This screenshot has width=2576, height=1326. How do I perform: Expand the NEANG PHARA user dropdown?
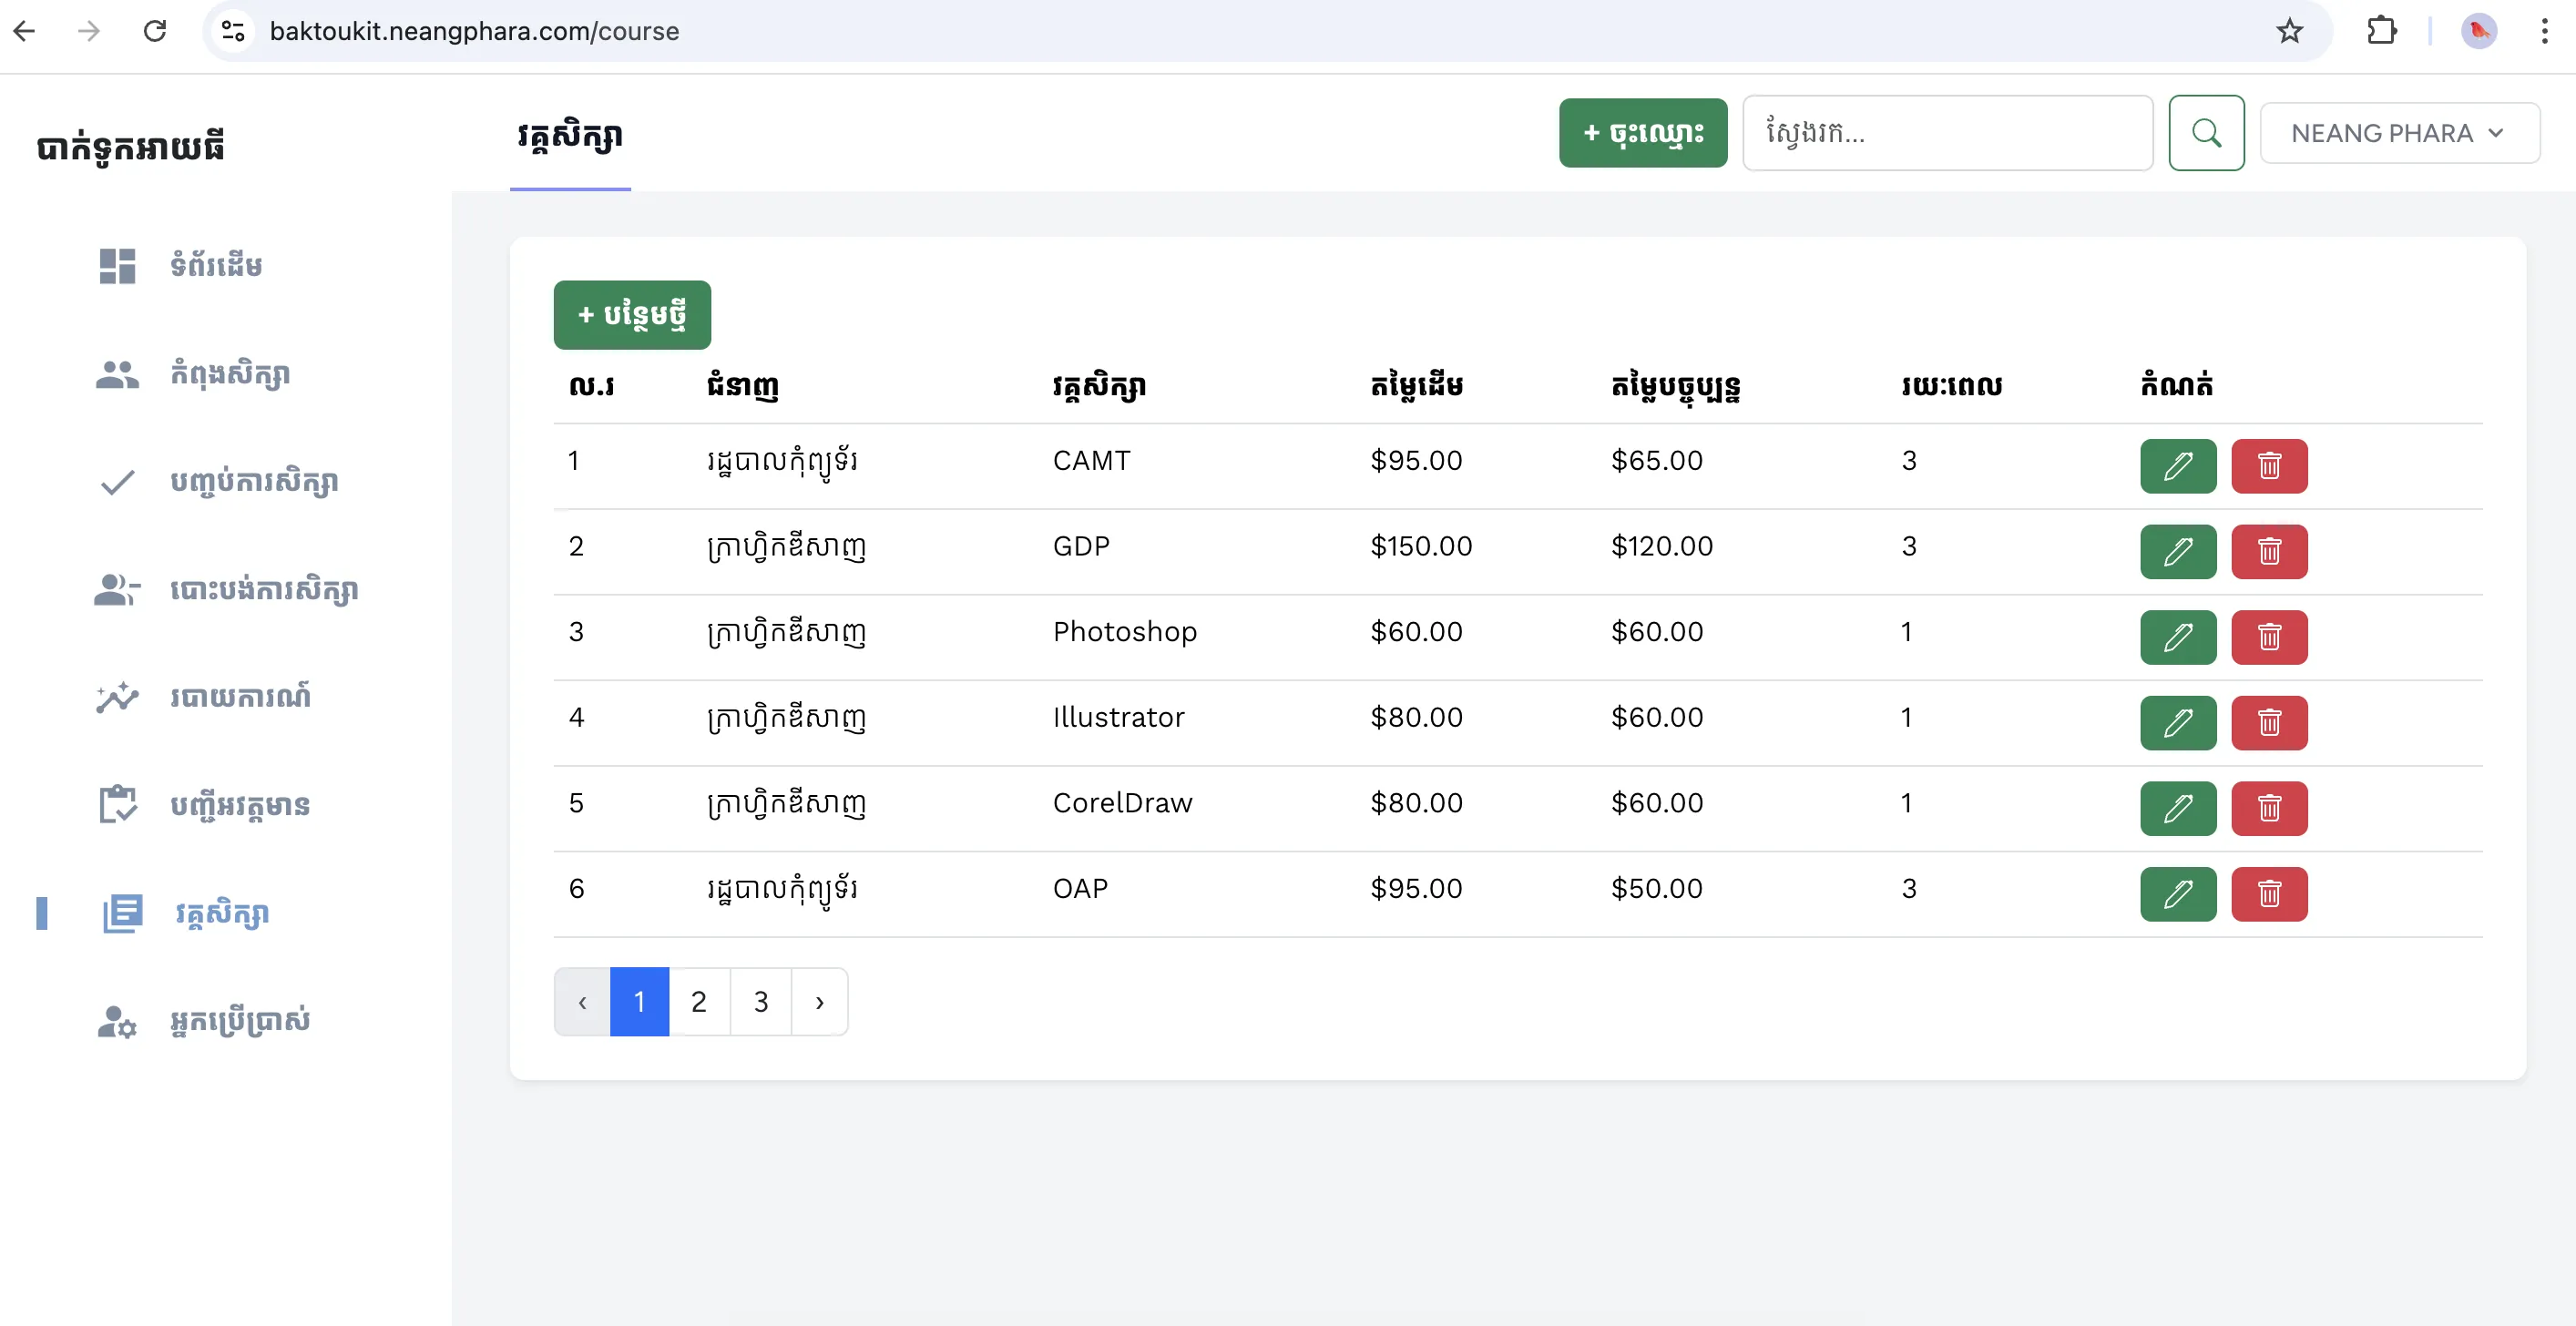[x=2398, y=133]
